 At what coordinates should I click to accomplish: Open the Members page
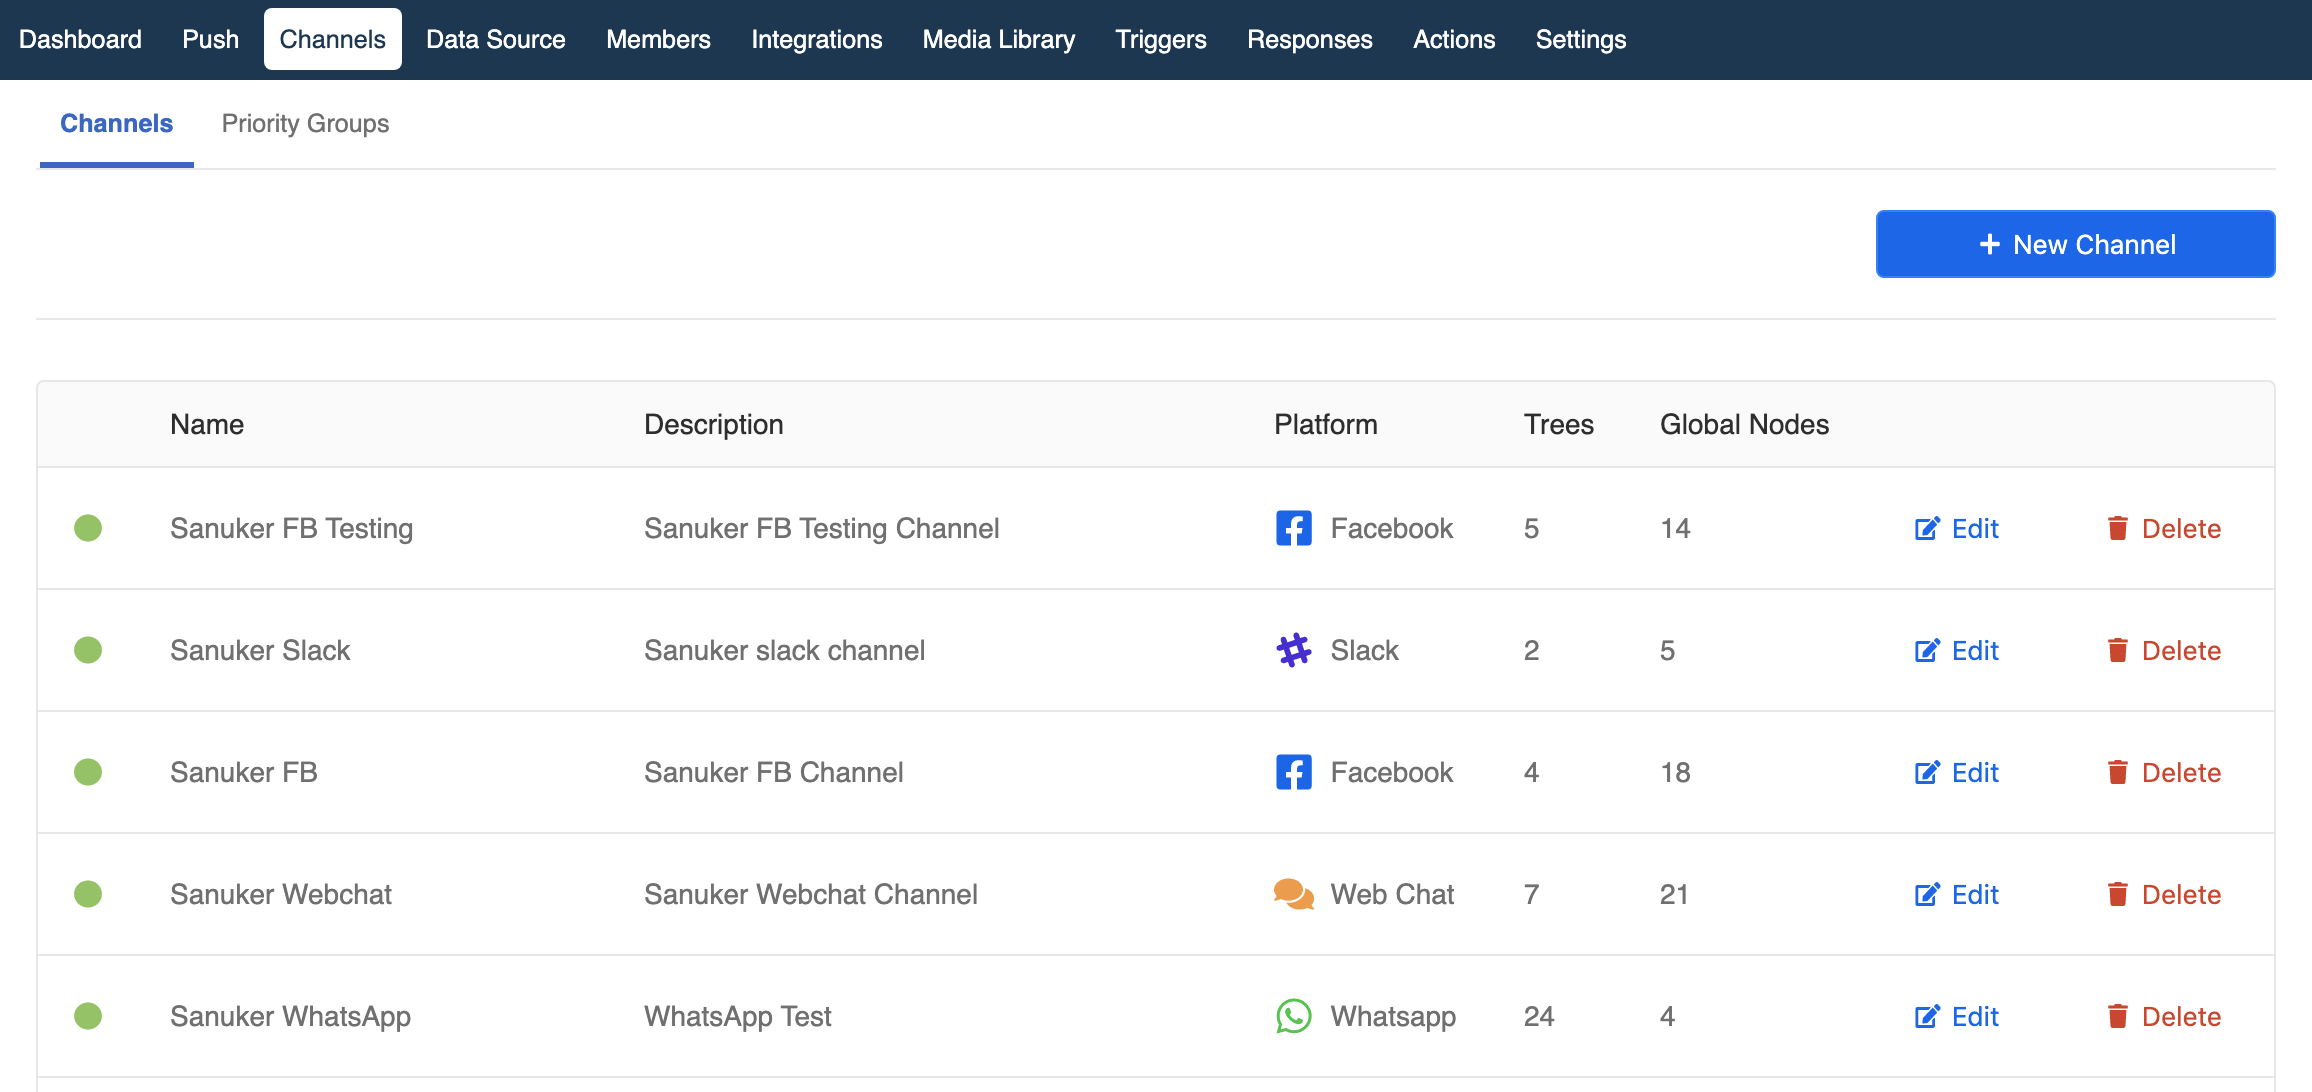(658, 39)
